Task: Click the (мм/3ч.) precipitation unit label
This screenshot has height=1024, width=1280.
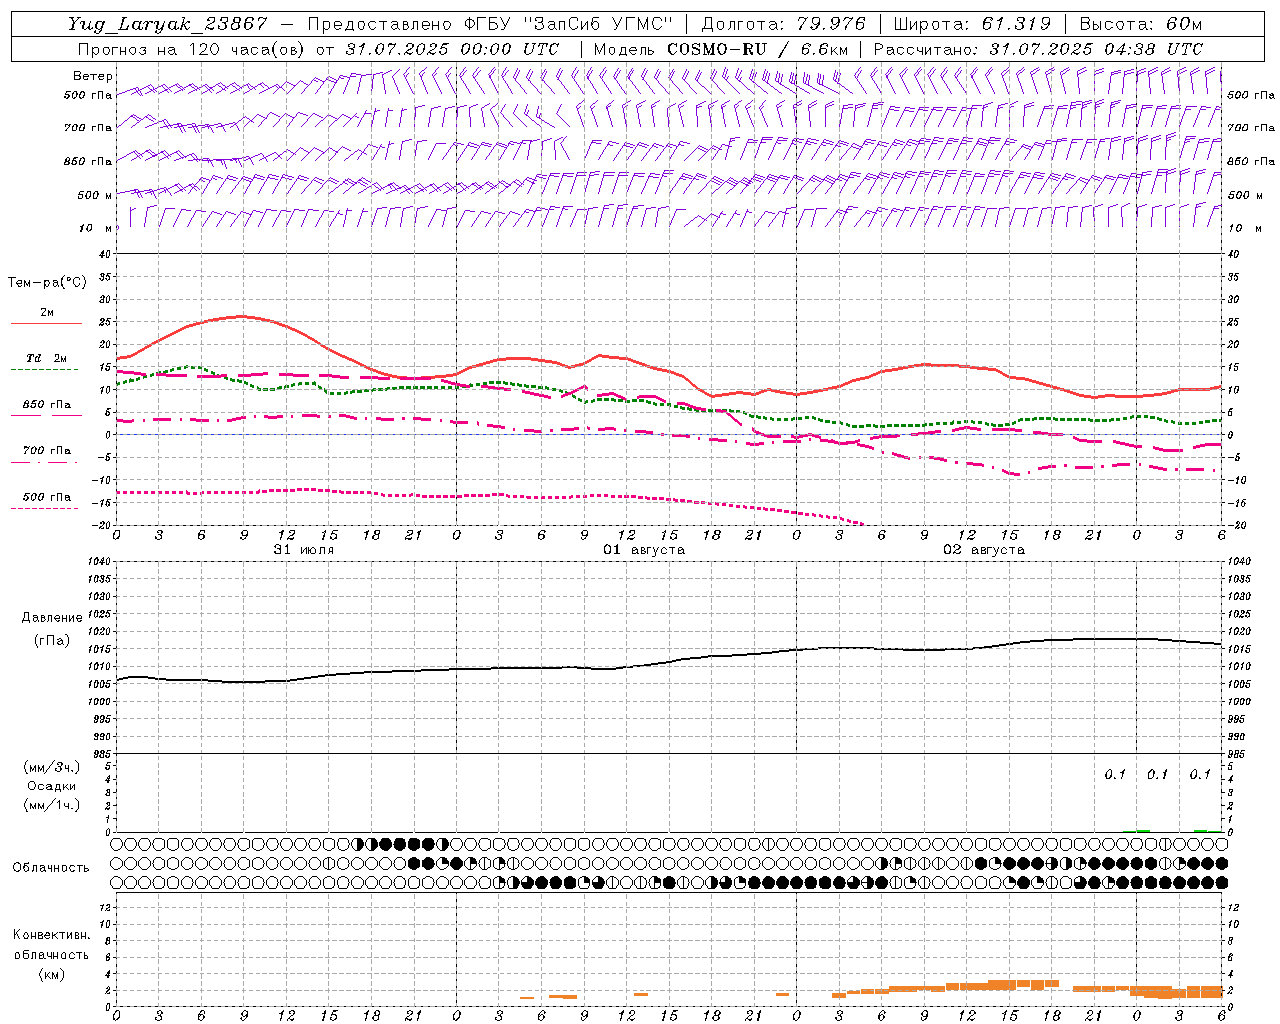Action: coord(52,767)
